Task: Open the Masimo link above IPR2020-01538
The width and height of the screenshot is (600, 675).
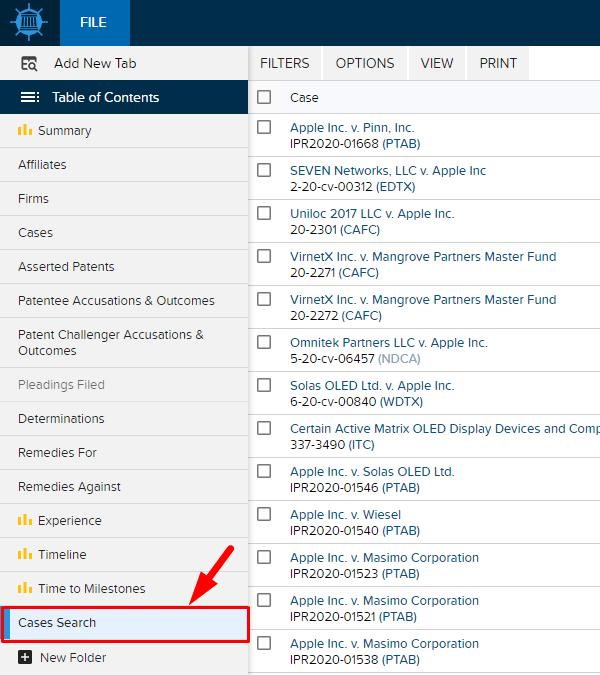Action: (x=384, y=644)
